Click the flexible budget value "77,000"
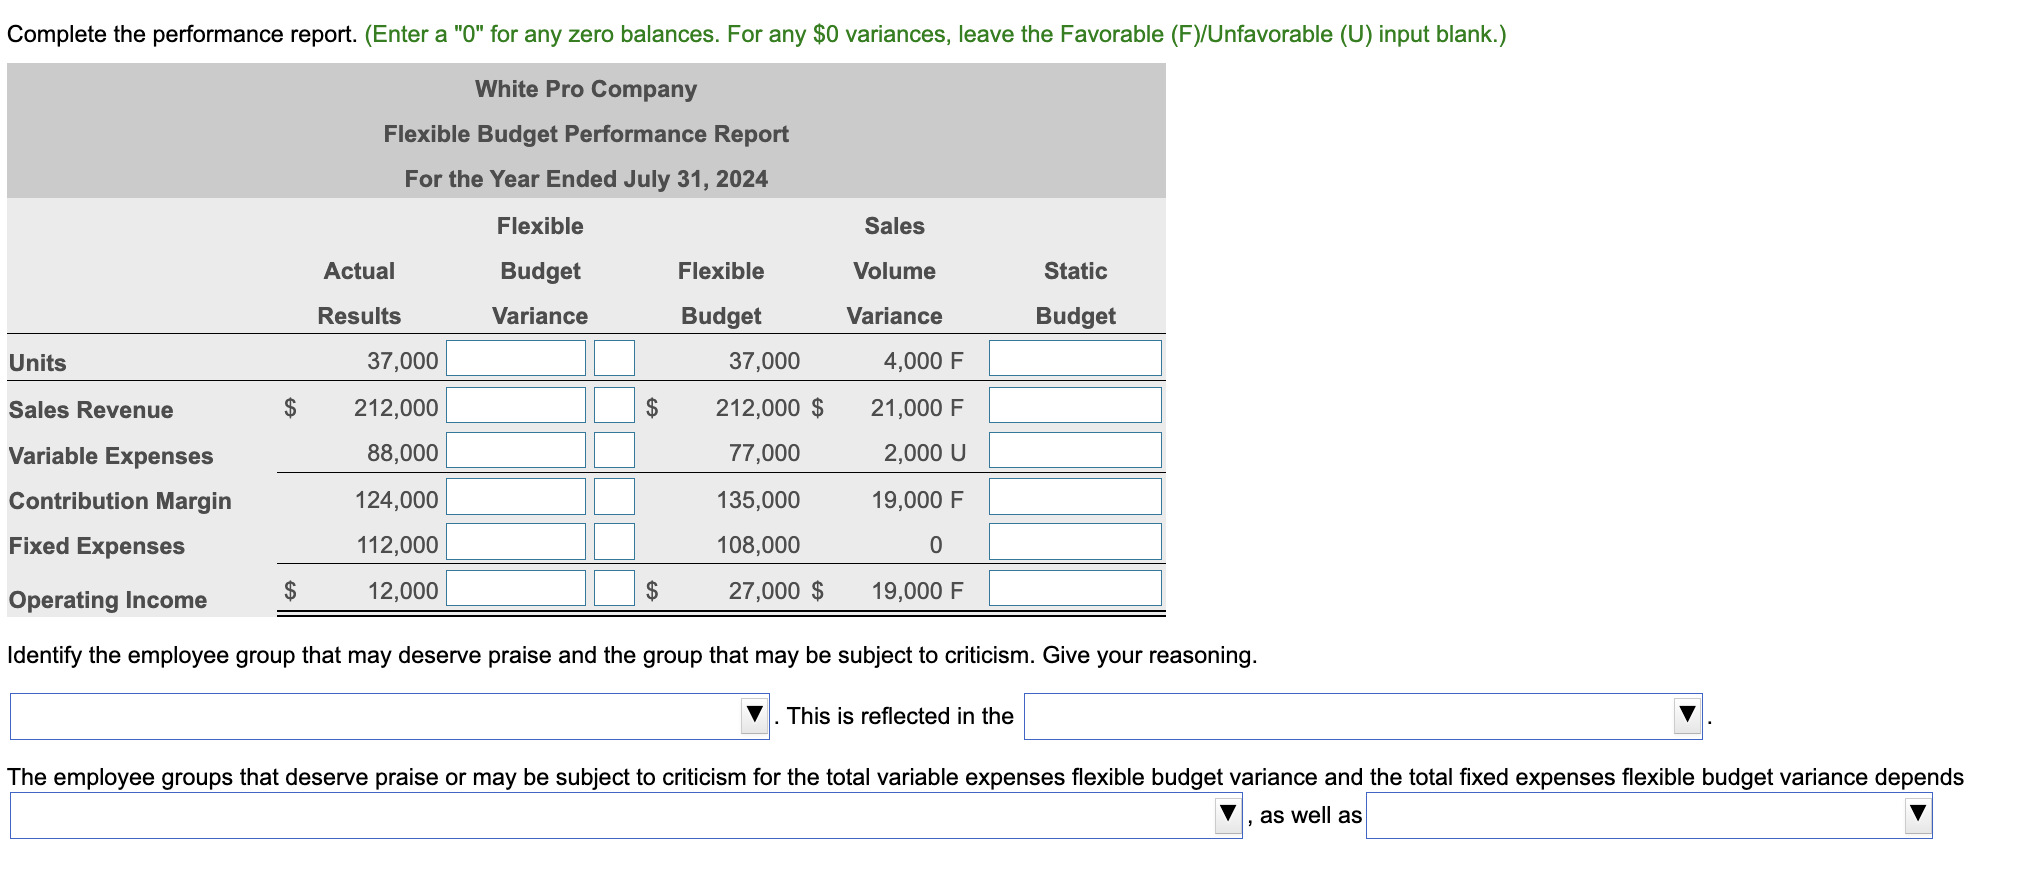 764,453
